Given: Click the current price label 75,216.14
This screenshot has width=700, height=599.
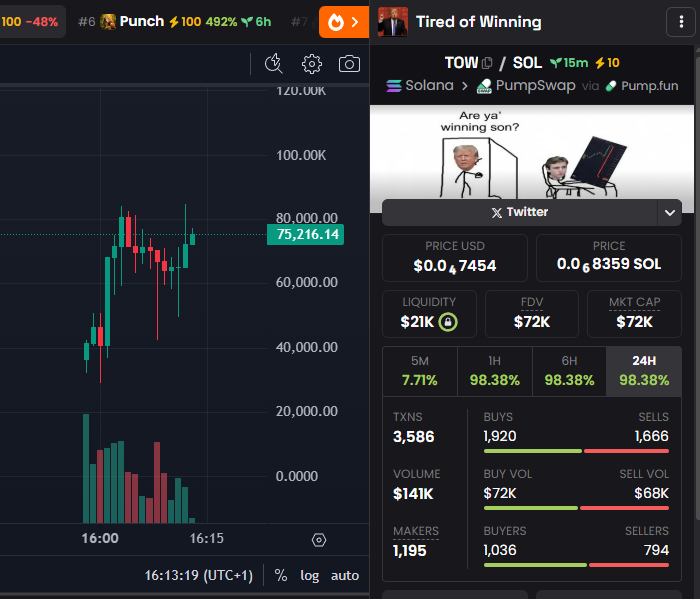Looking at the screenshot, I should point(305,234).
